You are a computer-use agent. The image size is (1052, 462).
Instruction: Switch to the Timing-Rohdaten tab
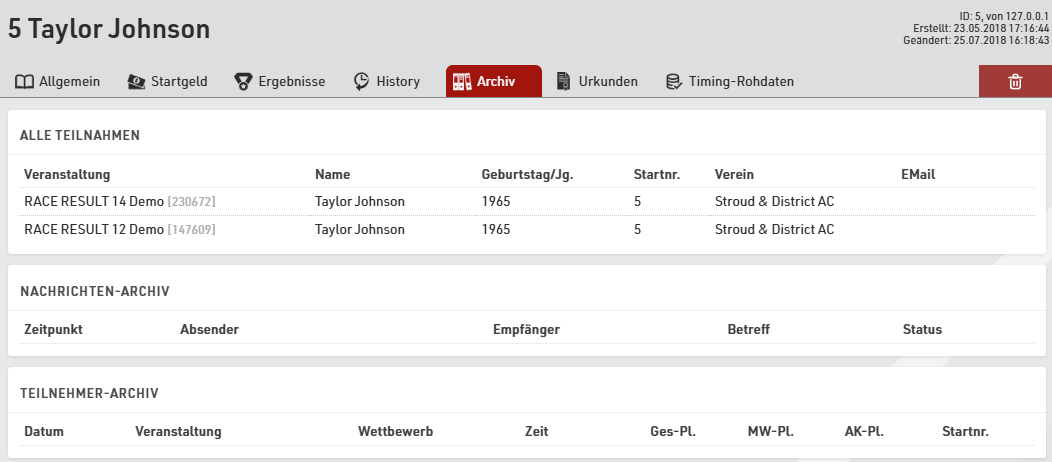[741, 82]
